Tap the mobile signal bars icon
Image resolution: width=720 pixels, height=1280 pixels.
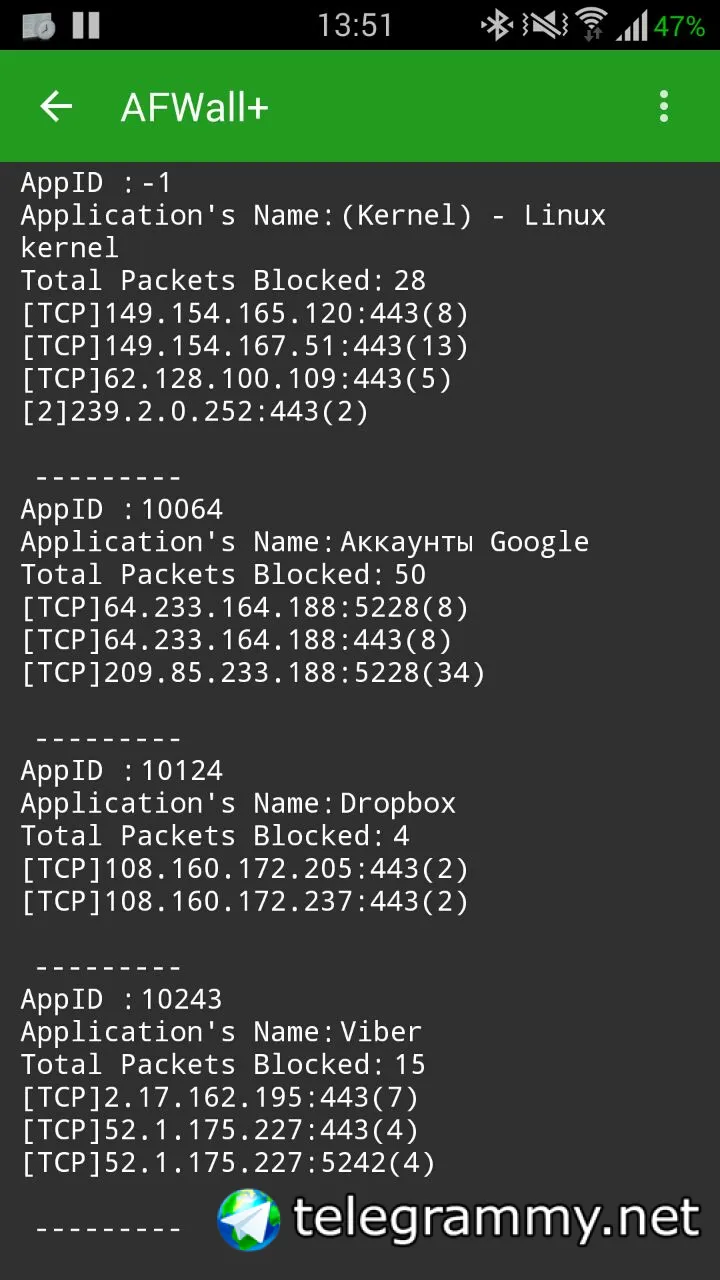[632, 25]
